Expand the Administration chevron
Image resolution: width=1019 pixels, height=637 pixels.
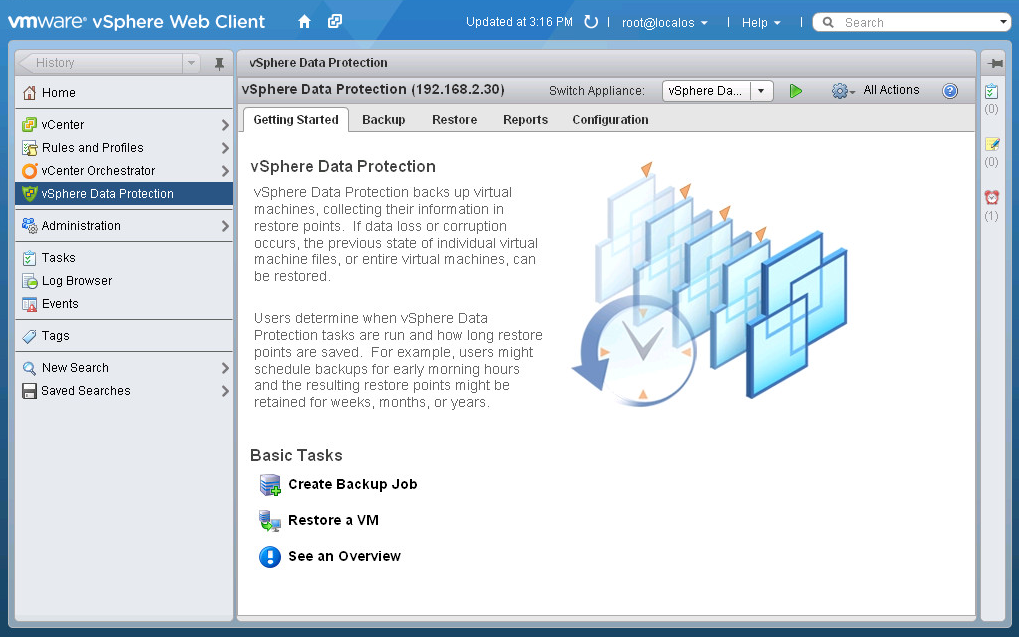click(x=225, y=226)
